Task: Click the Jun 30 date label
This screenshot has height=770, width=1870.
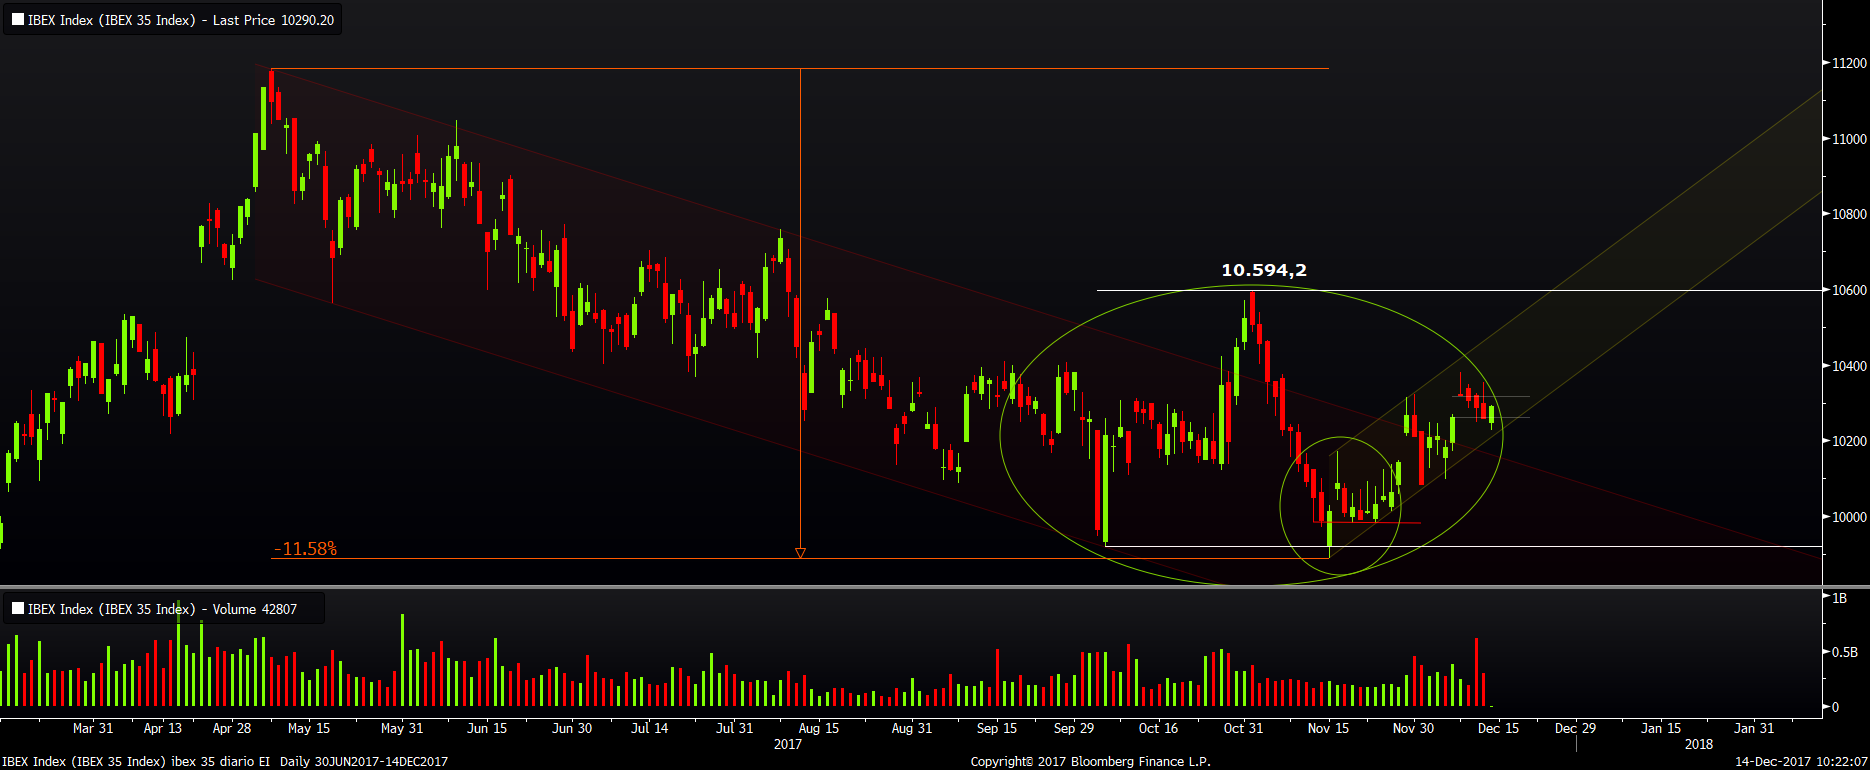Action: pyautogui.click(x=572, y=728)
